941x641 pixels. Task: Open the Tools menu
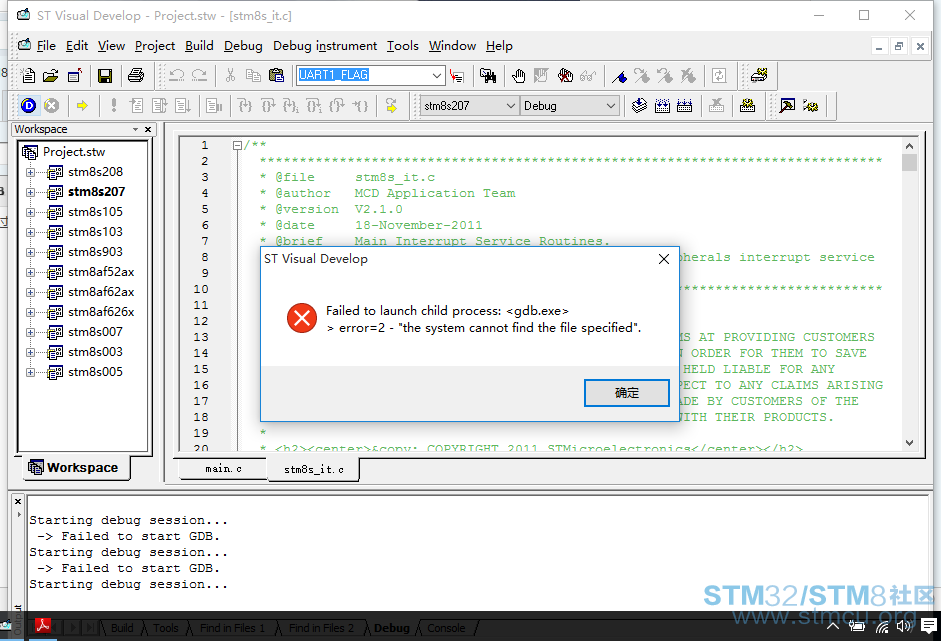click(x=403, y=46)
